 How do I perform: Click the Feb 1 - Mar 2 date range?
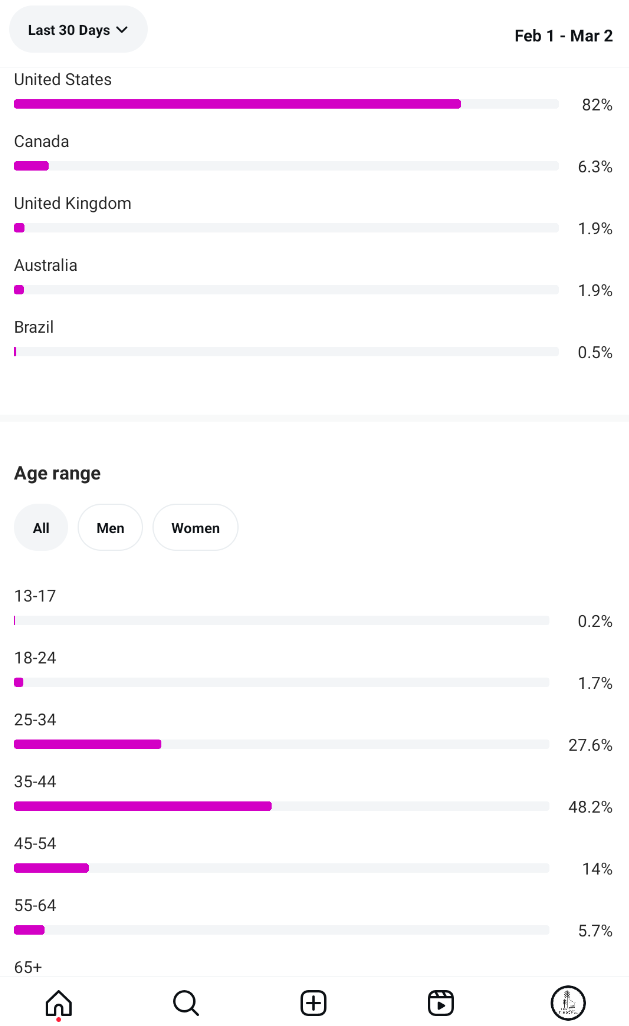pos(564,36)
